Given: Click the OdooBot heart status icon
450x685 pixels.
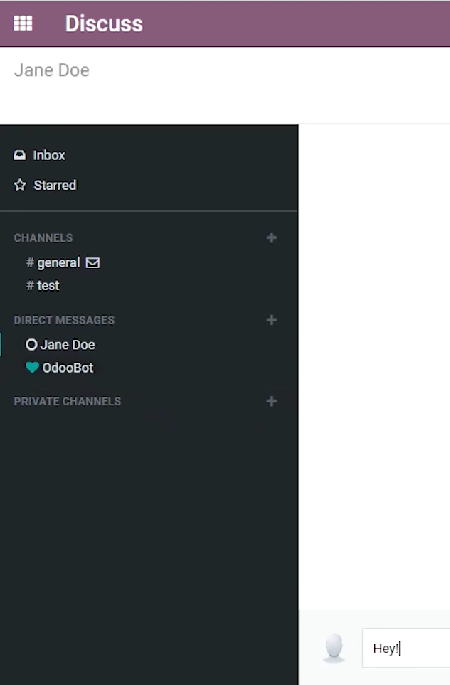Looking at the screenshot, I should pos(32,367).
